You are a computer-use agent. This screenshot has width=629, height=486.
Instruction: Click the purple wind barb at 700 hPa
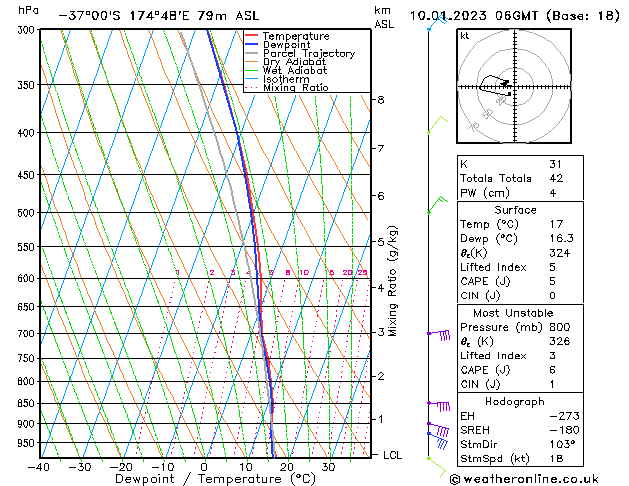[x=440, y=335]
